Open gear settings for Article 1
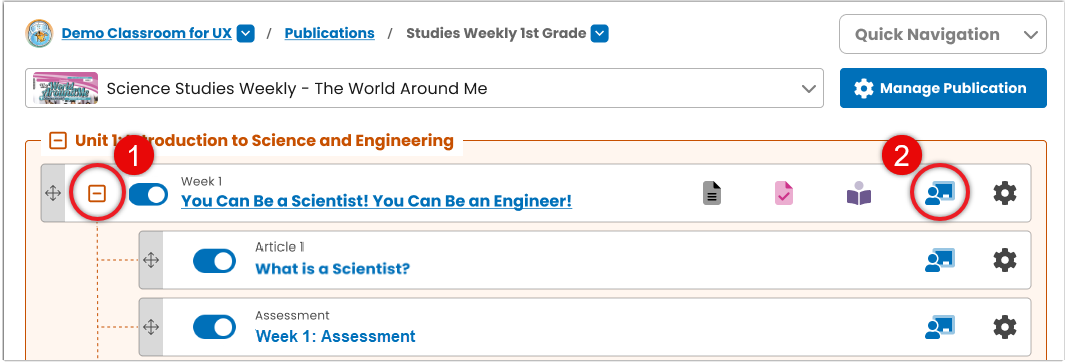1068x364 pixels. 1005,260
